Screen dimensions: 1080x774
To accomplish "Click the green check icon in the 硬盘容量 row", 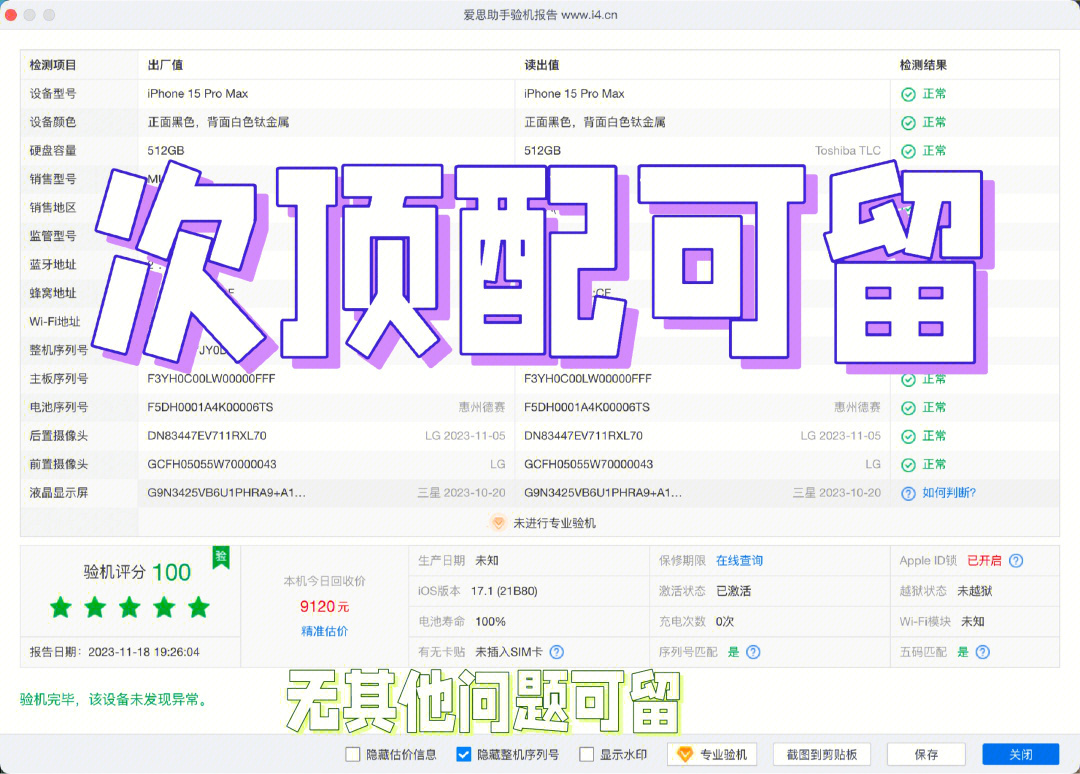I will (x=908, y=151).
